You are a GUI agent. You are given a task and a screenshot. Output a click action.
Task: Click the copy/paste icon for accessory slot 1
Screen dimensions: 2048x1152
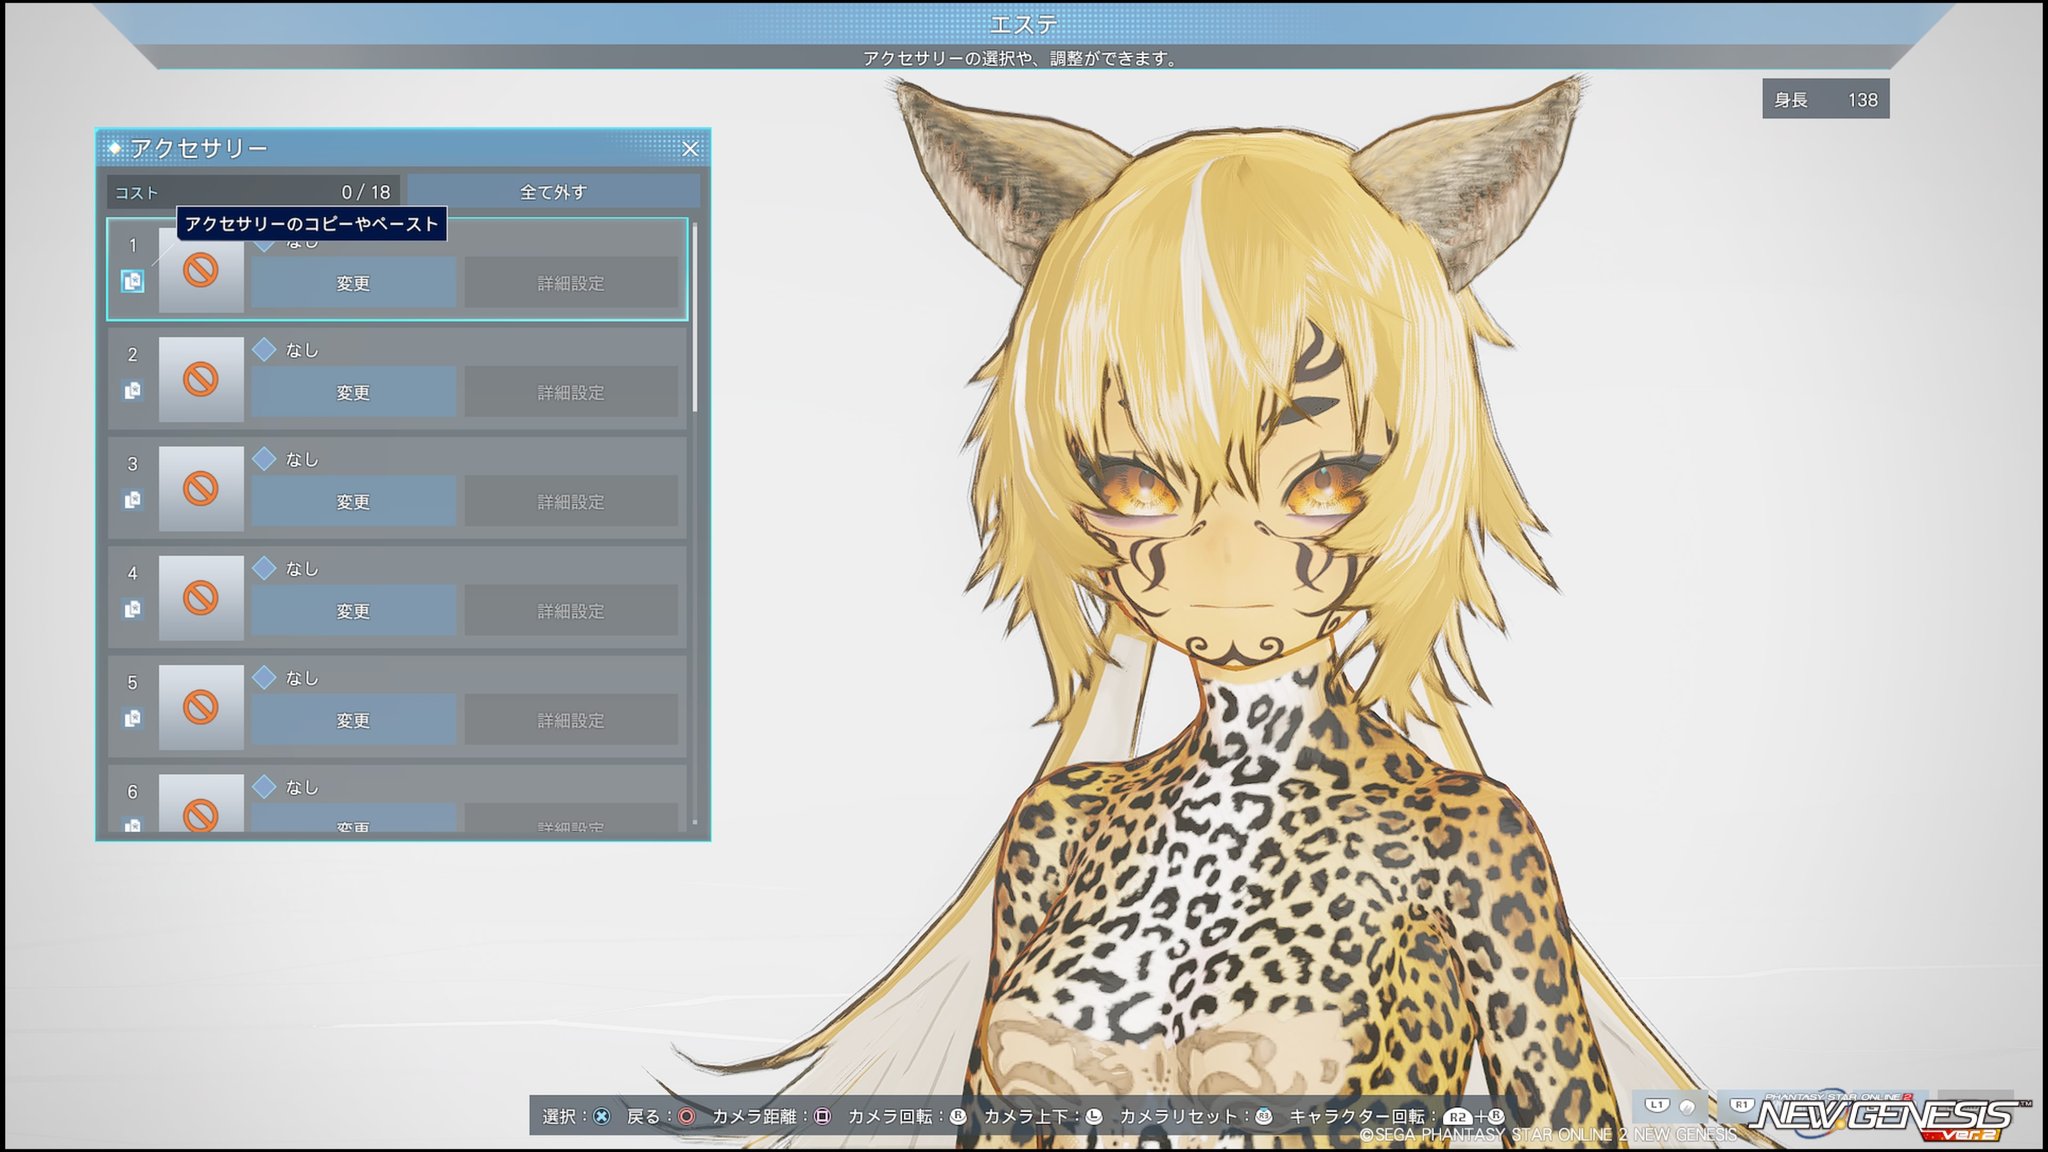tap(132, 281)
